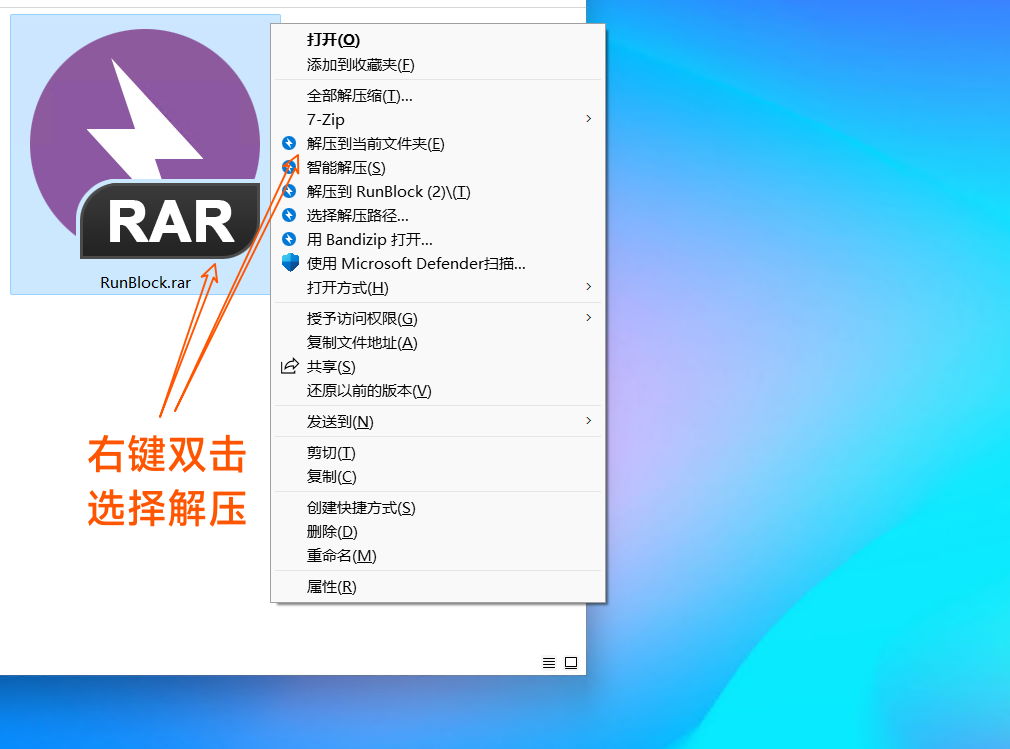This screenshot has width=1010, height=749.
Task: Click the RunBlock.rar file name label
Action: click(x=146, y=283)
